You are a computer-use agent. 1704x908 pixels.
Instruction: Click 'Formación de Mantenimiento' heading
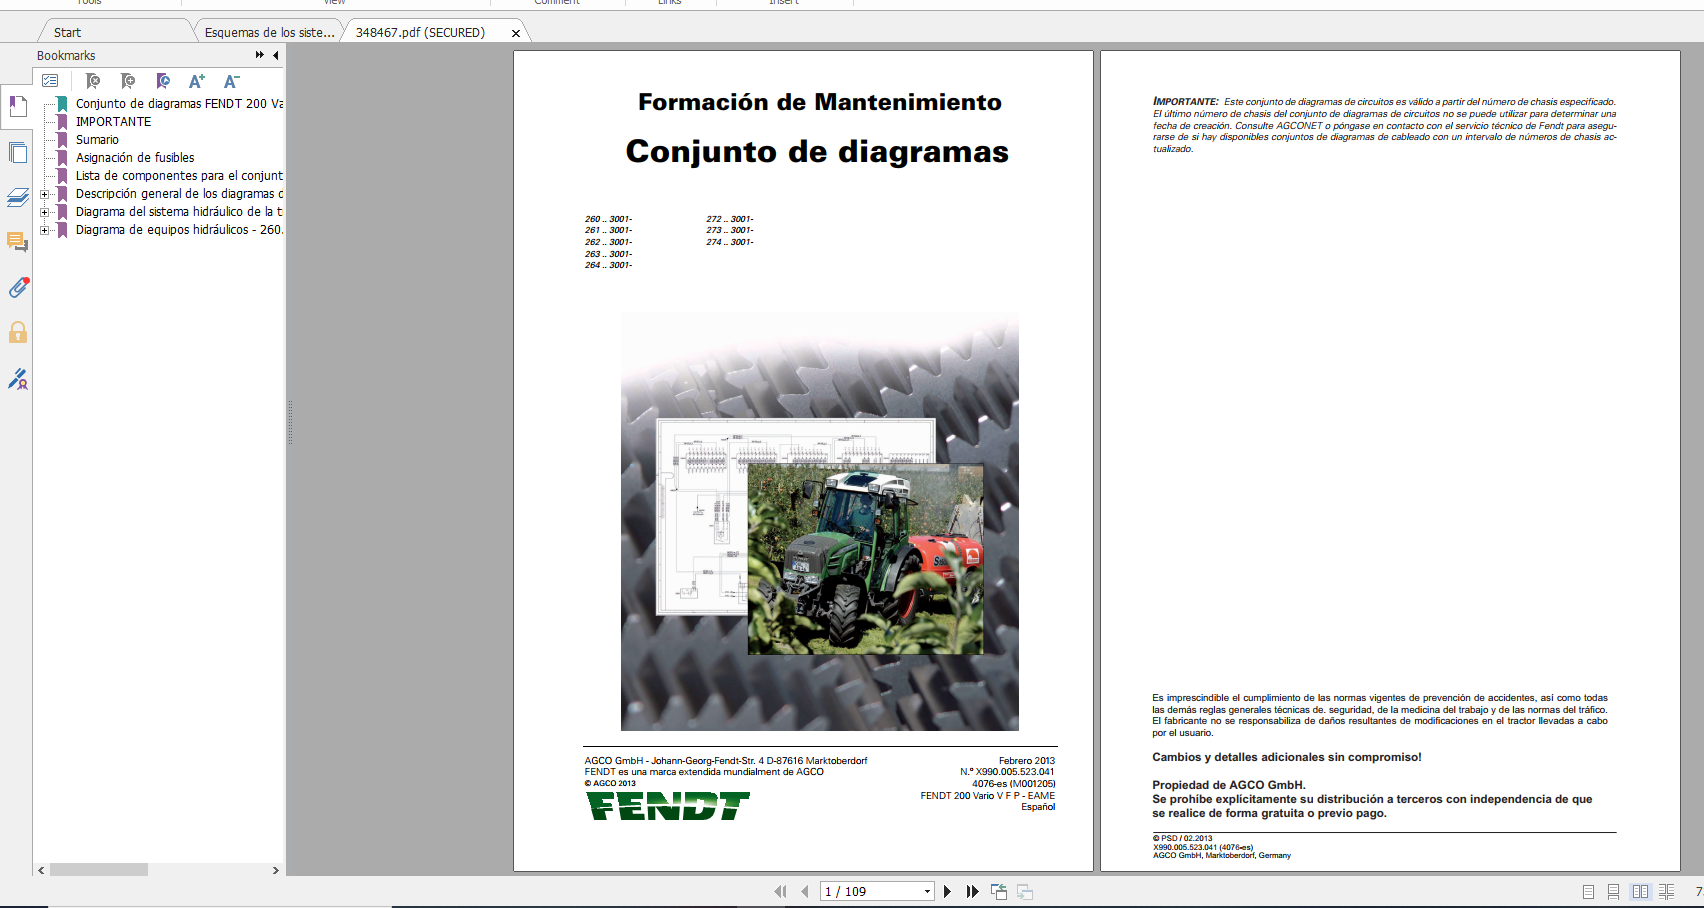pyautogui.click(x=819, y=102)
